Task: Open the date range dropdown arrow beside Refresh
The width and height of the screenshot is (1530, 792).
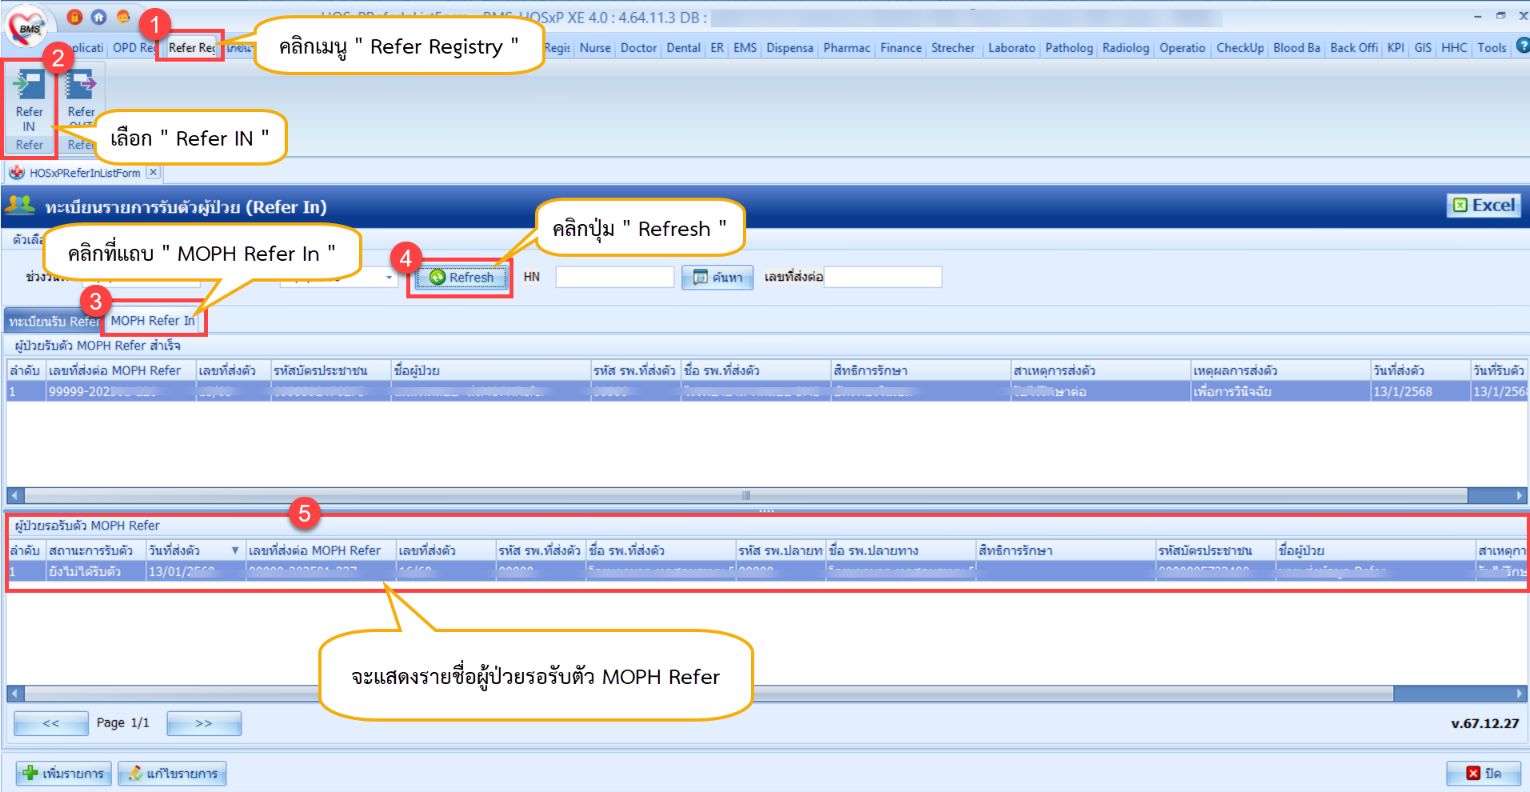Action: (x=391, y=277)
